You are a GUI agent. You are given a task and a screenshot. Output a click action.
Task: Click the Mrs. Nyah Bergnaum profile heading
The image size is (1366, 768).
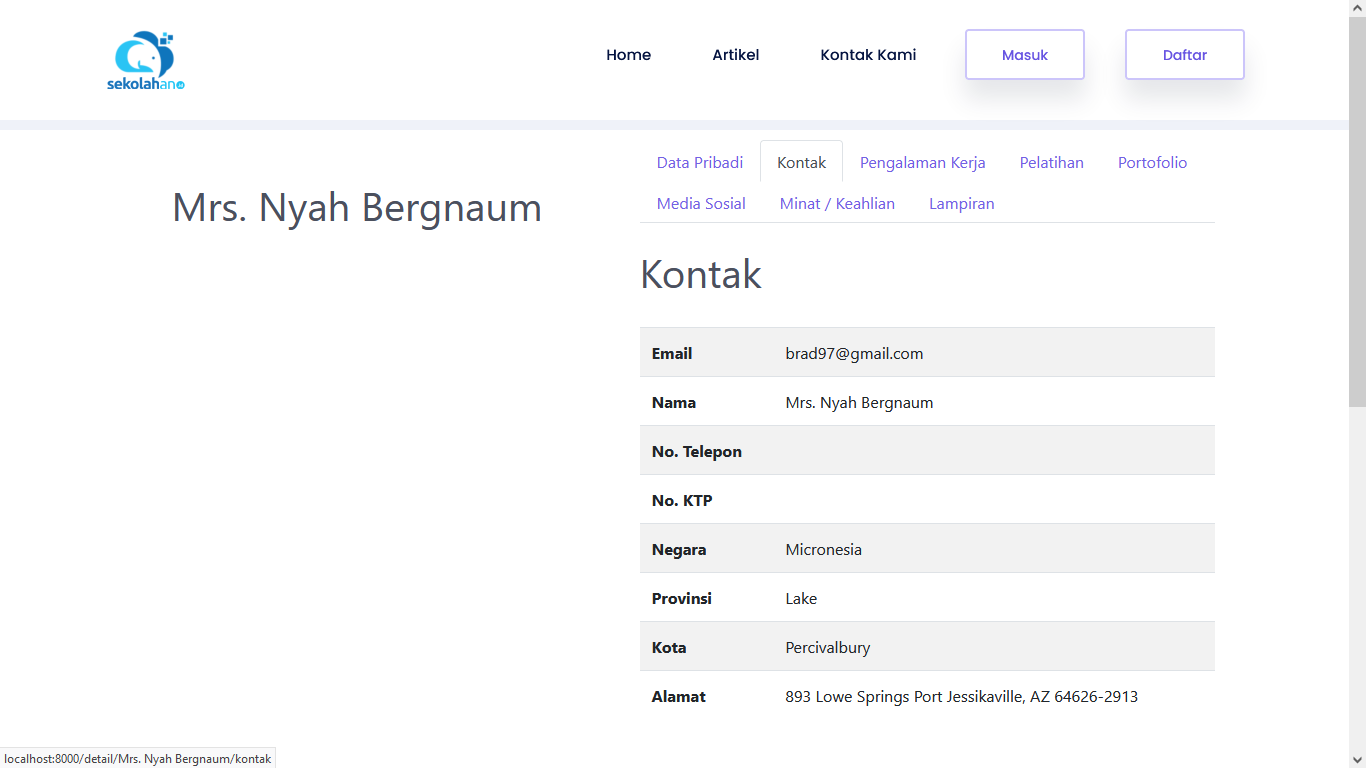click(x=357, y=207)
